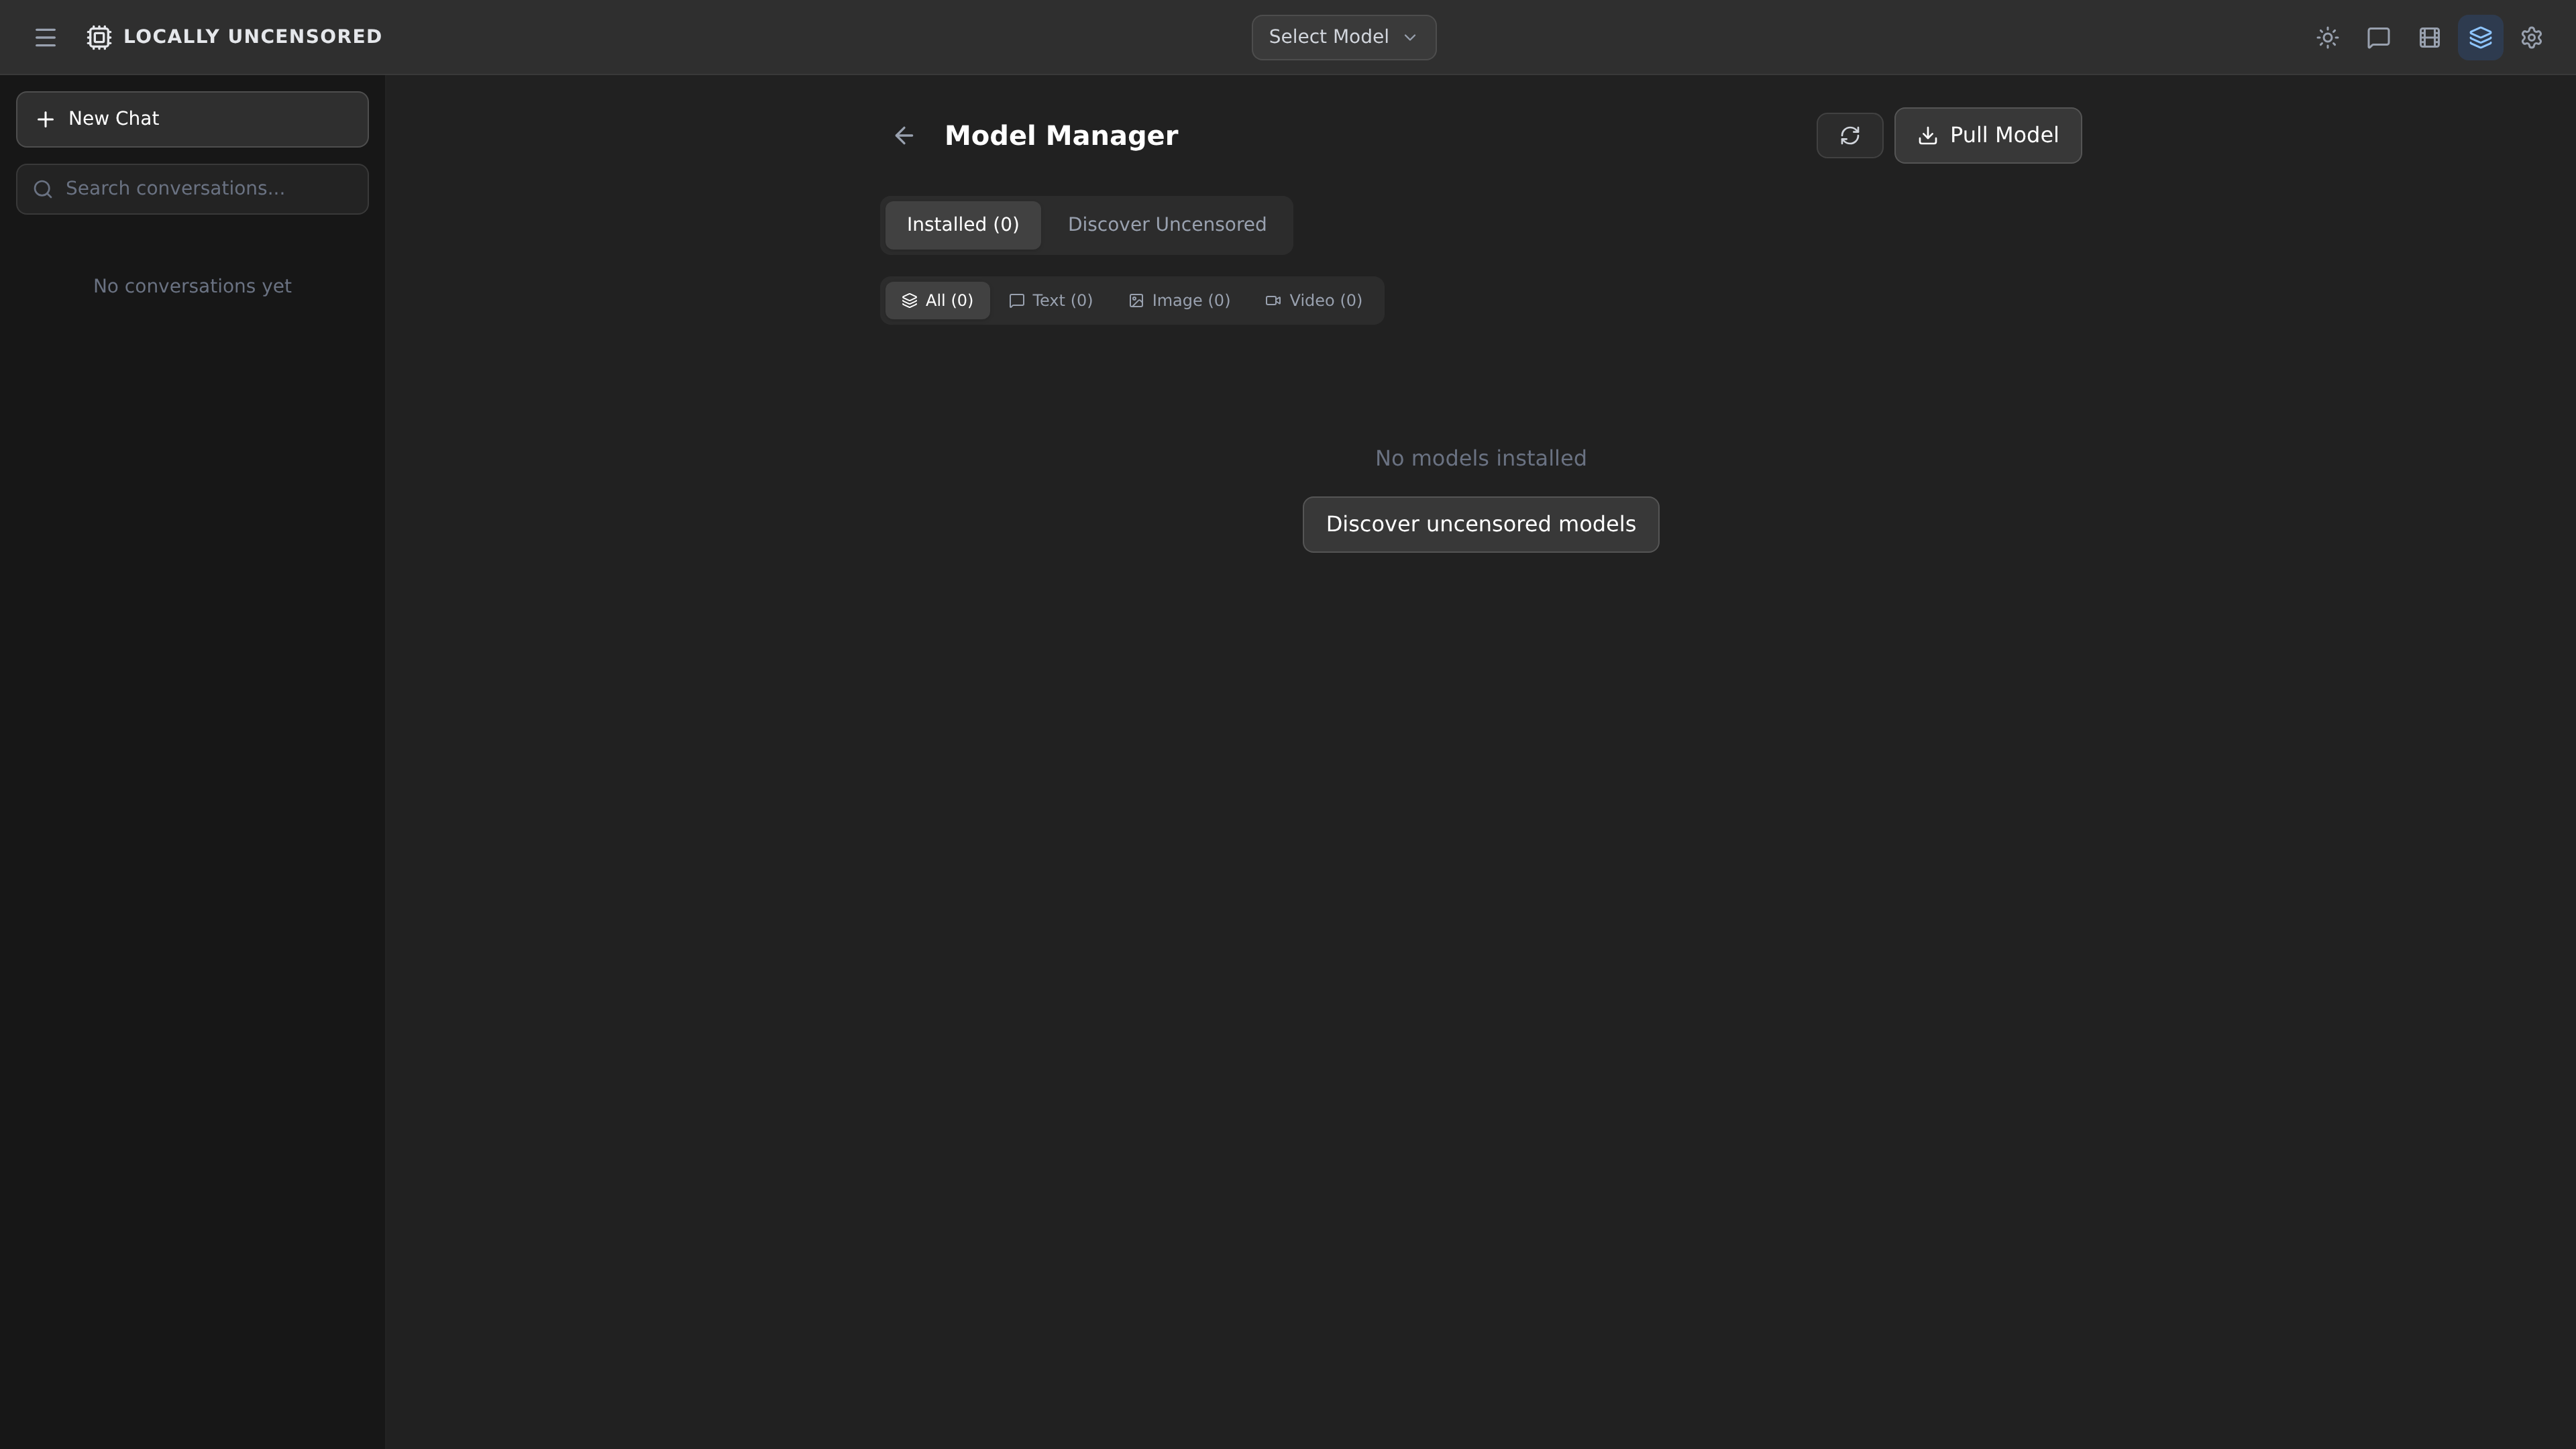Image resolution: width=2576 pixels, height=1449 pixels.
Task: Start a New Chat
Action: pos(191,119)
